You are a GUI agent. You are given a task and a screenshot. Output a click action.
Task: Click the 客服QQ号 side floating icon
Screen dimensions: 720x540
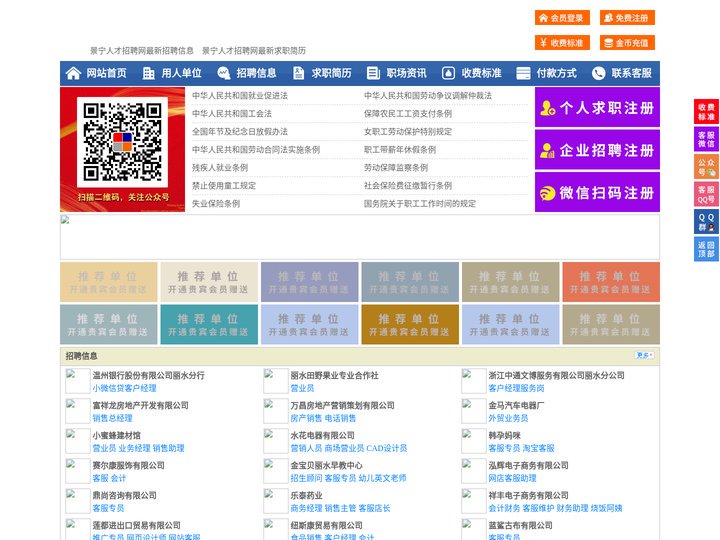point(706,194)
